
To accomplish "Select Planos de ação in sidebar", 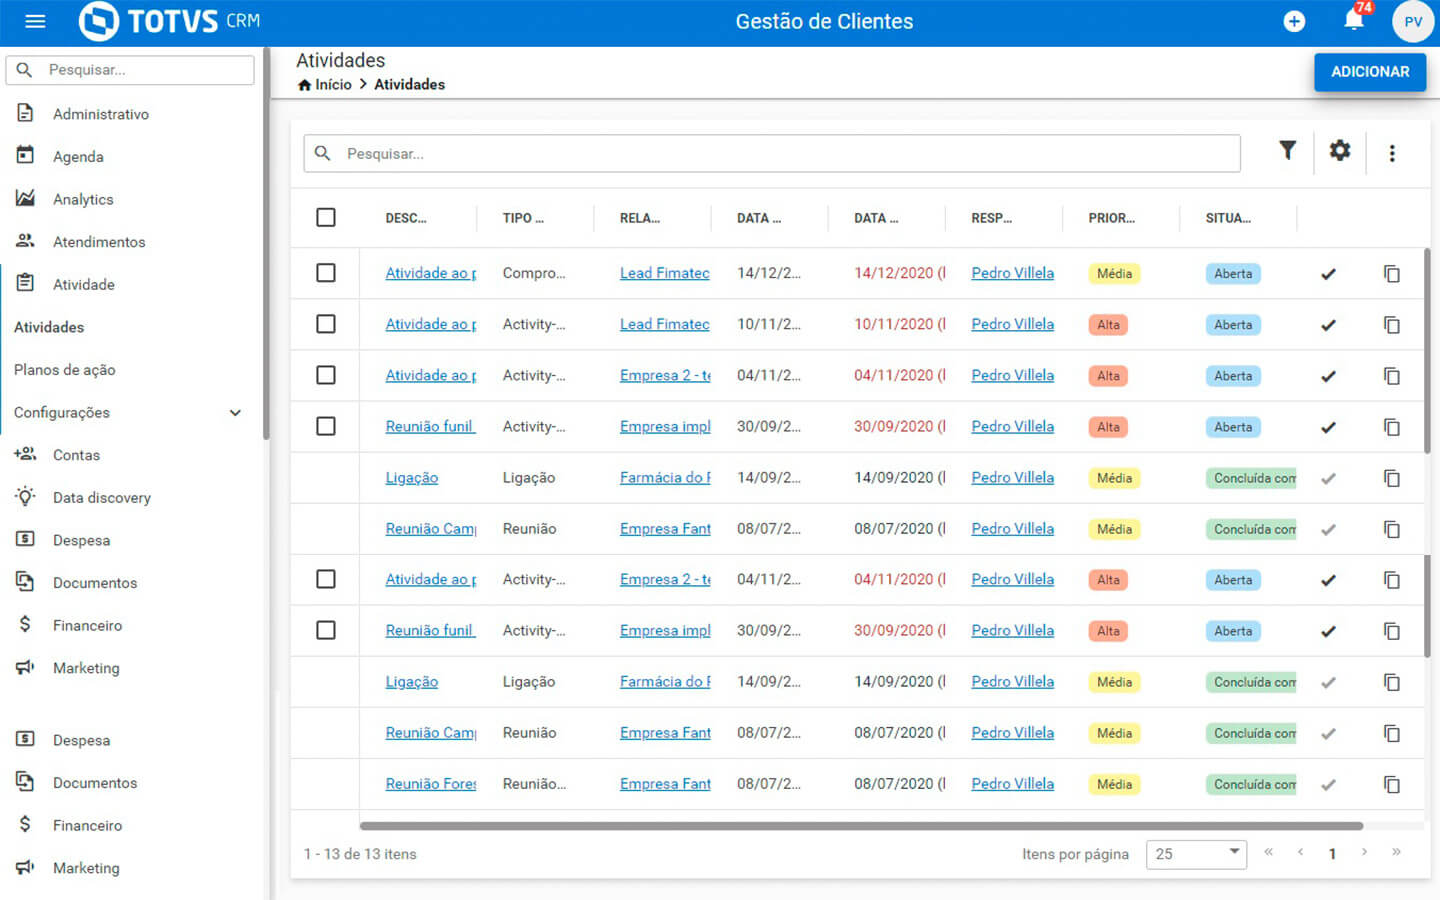I will 65,370.
